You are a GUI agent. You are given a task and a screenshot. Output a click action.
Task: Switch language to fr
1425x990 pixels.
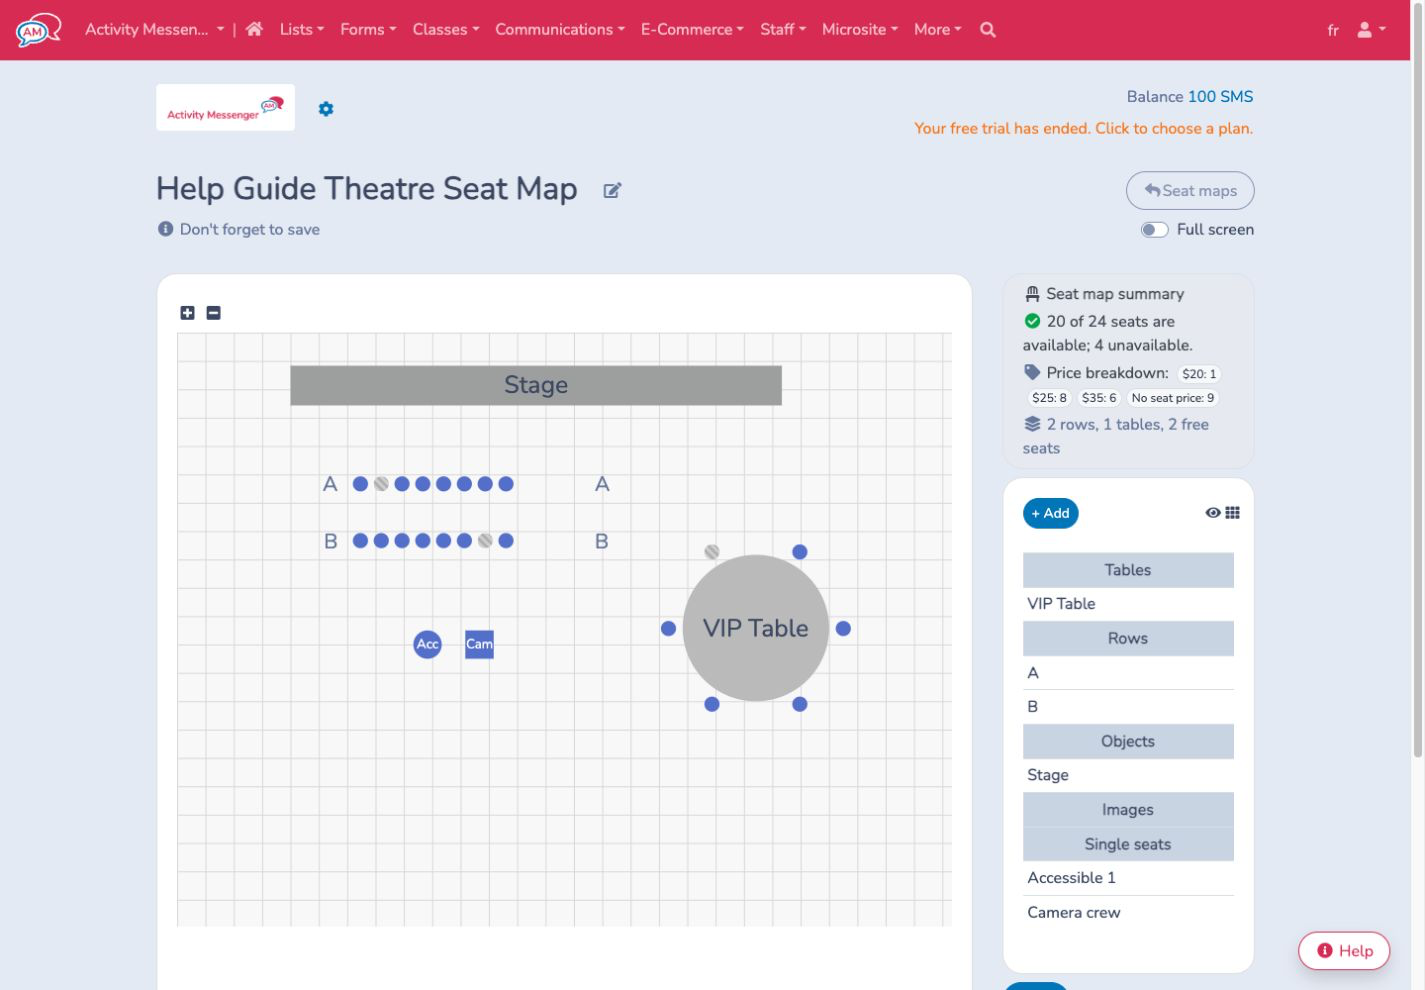pos(1333,31)
